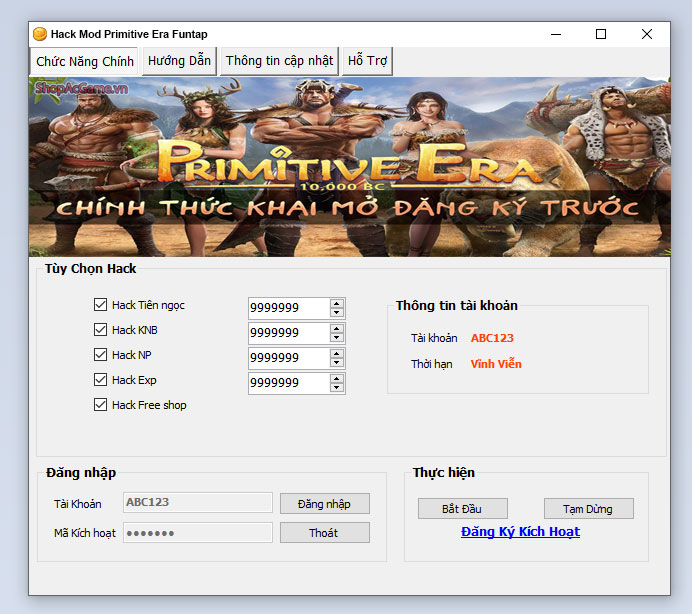Uncheck the Hack Free shop checkbox
The height and width of the screenshot is (616, 693).
pyautogui.click(x=100, y=405)
